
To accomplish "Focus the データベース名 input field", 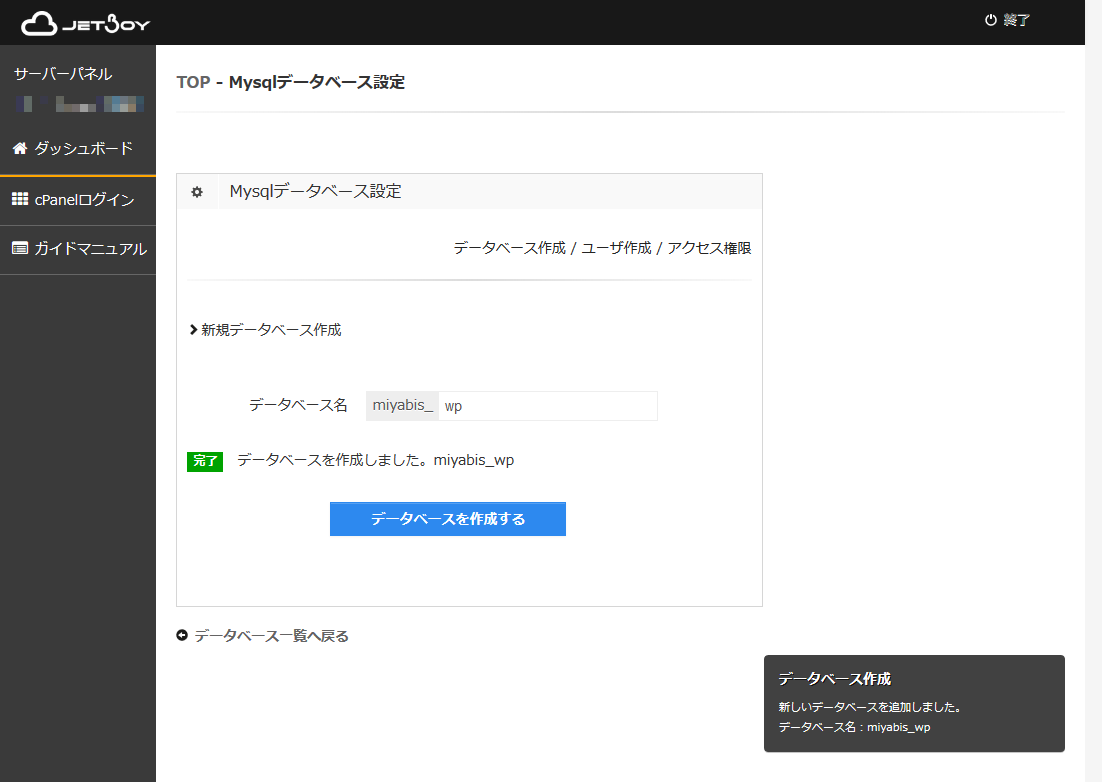I will pos(547,406).
